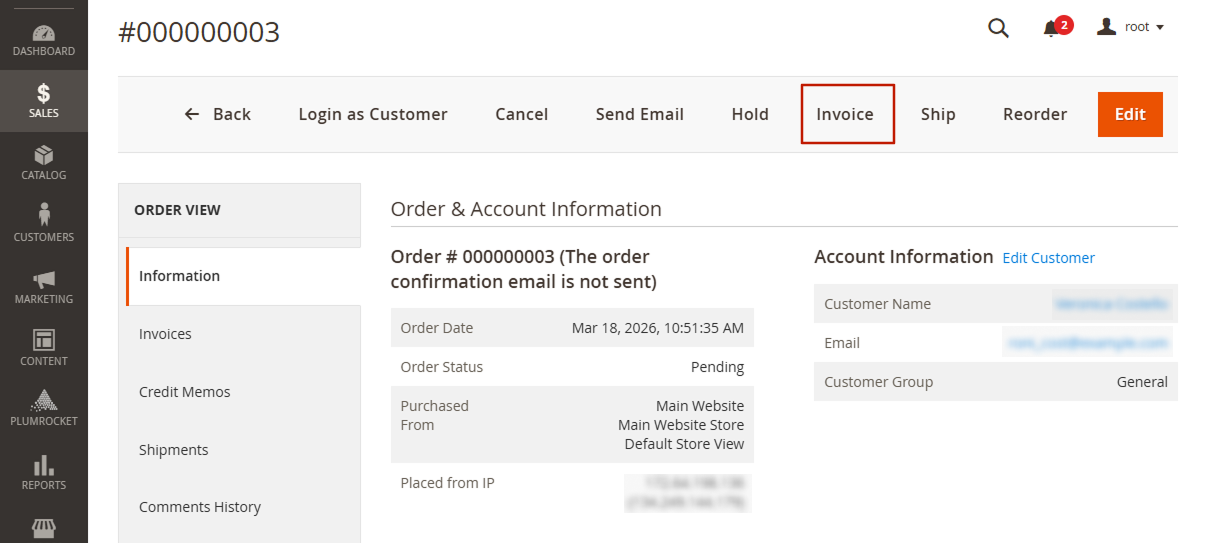
Task: Open the Content sidebar section
Action: pyautogui.click(x=44, y=349)
